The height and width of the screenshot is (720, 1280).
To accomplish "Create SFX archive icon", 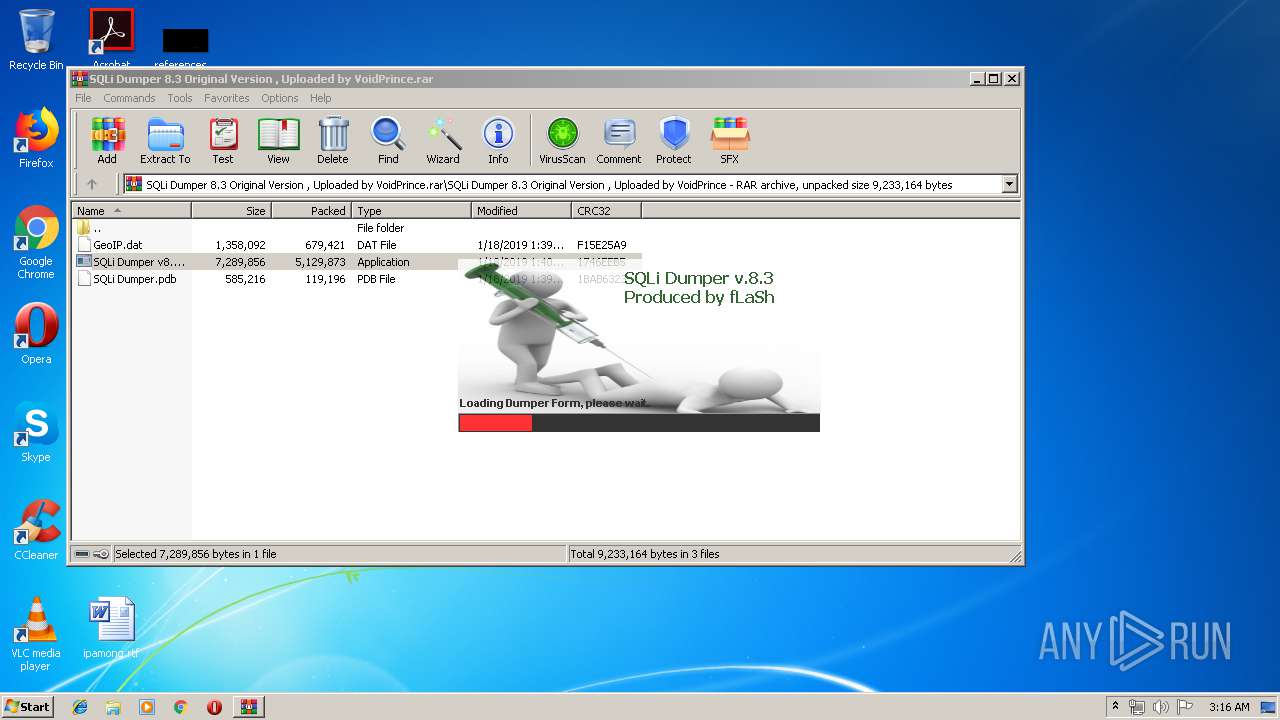I will click(x=730, y=140).
